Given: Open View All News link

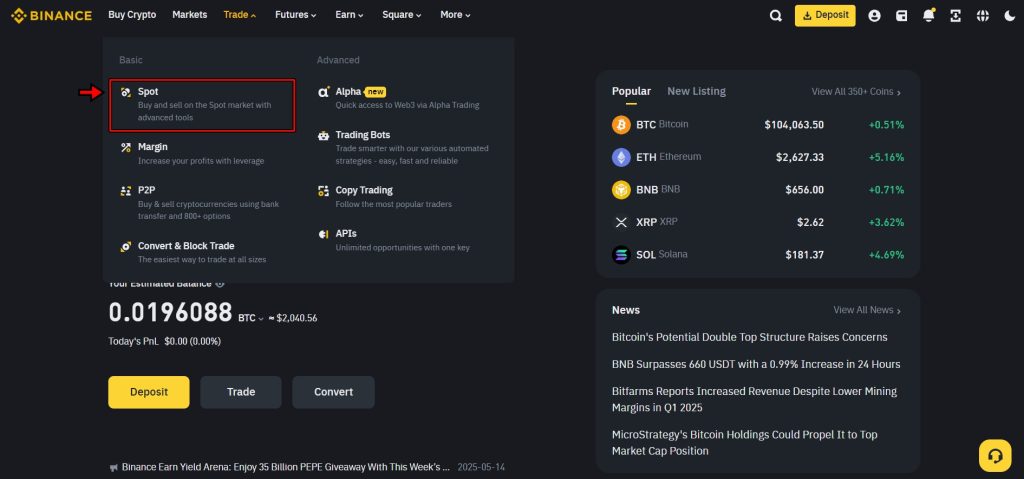Looking at the screenshot, I should pos(867,310).
